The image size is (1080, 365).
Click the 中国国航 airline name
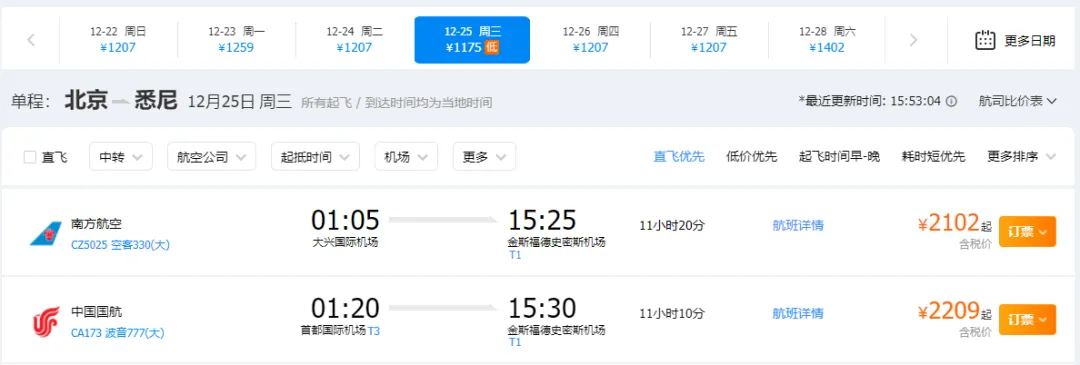96,312
